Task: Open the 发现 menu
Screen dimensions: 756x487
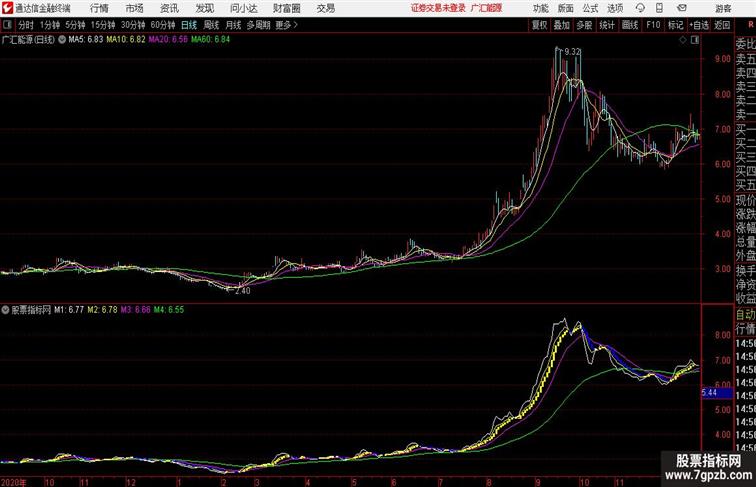Action: pyautogui.click(x=204, y=8)
